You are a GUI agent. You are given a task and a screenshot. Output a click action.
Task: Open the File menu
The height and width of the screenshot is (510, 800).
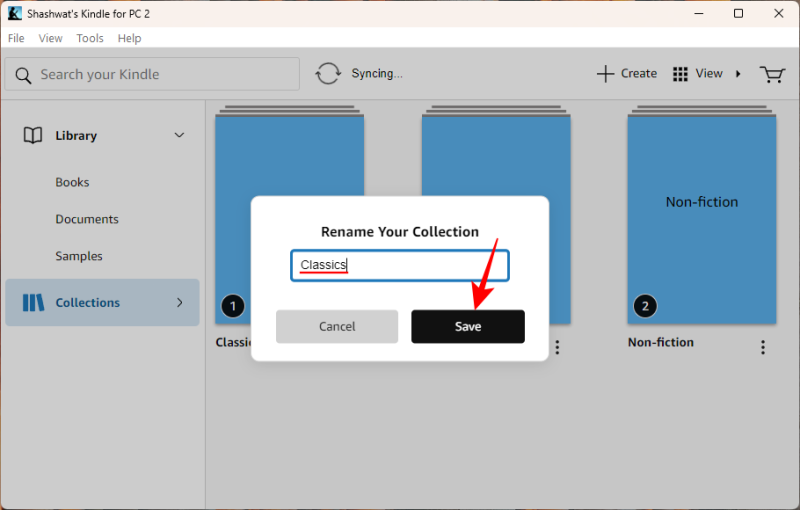point(16,38)
